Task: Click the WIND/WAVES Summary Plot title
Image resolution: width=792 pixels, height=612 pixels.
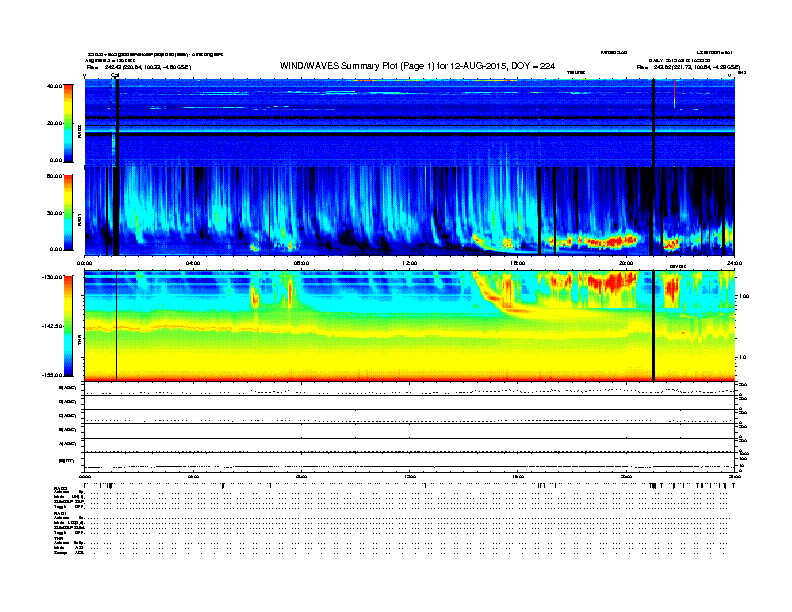Action: click(x=417, y=66)
